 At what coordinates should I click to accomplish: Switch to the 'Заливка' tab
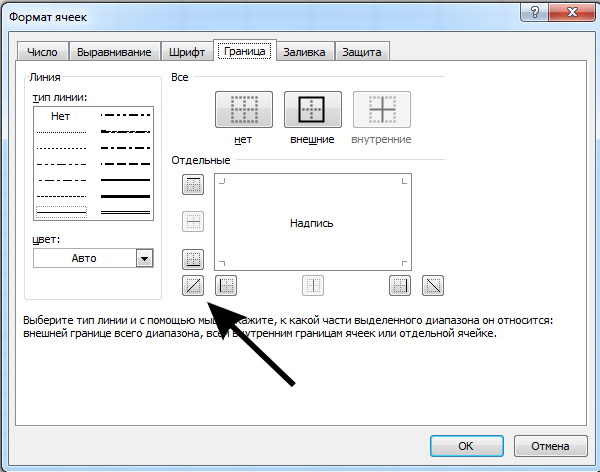tap(304, 52)
